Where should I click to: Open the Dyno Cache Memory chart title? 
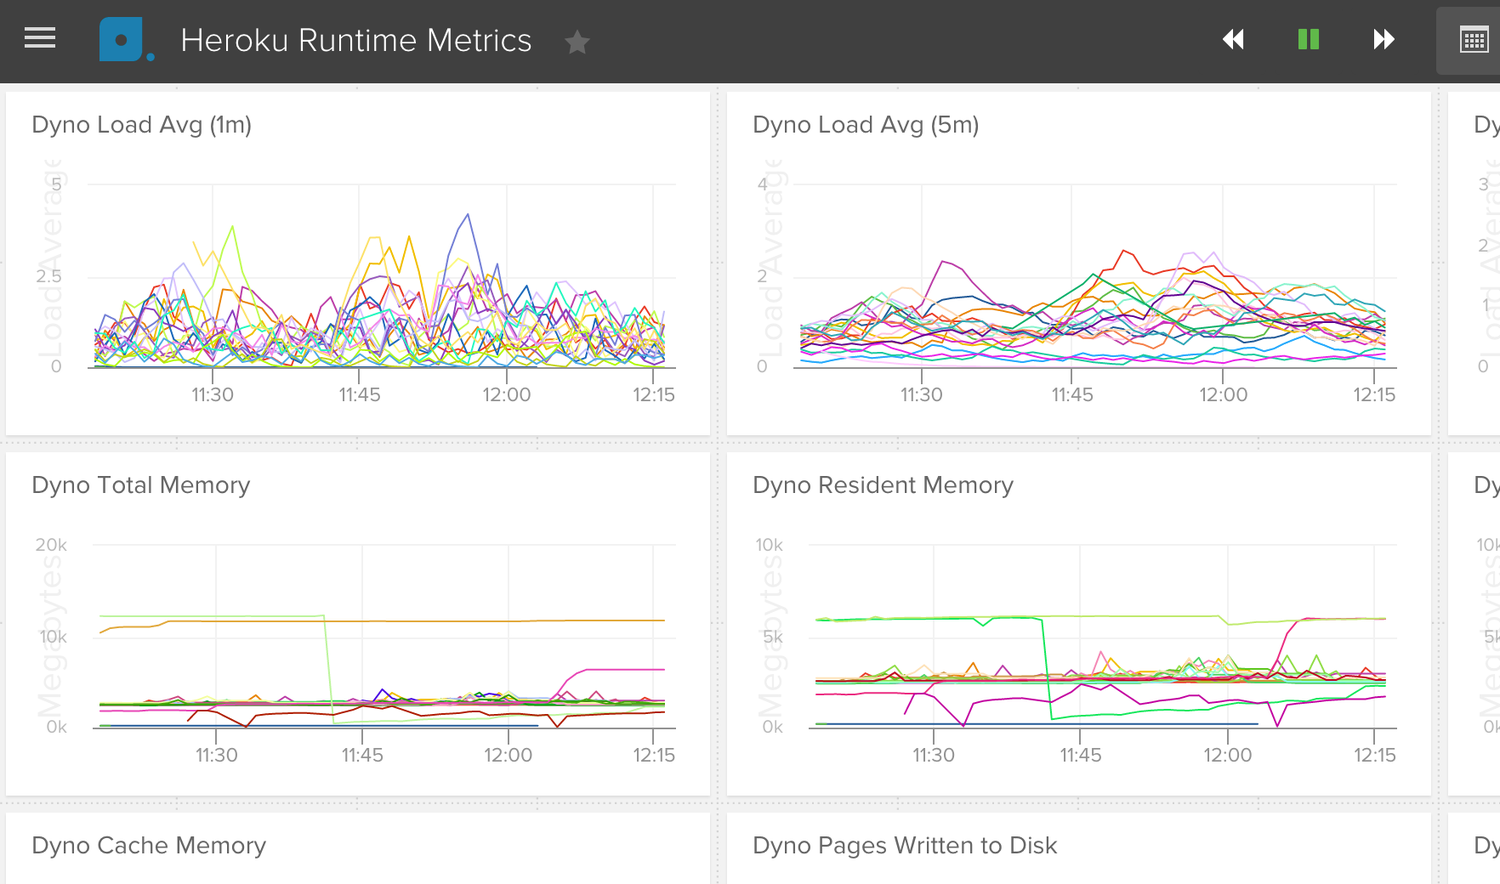(x=149, y=845)
